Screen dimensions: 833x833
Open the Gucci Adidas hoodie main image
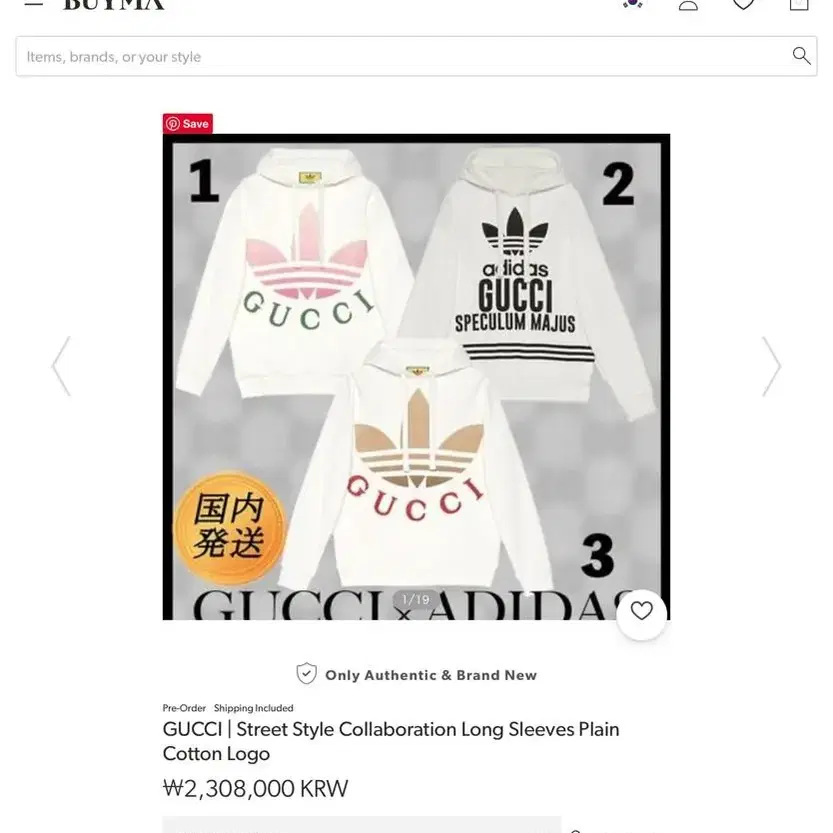[416, 377]
